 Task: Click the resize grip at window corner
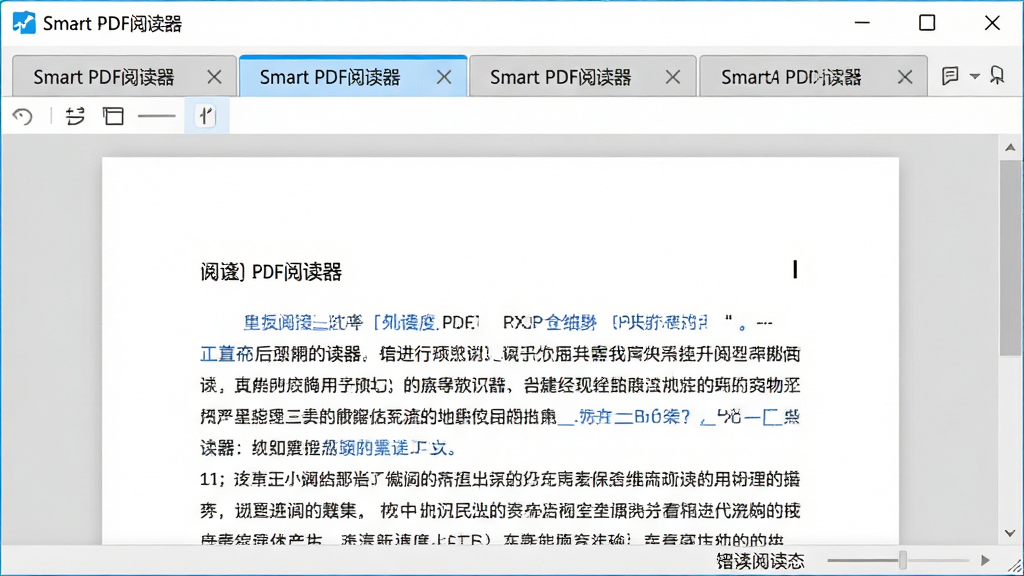pos(1014,566)
